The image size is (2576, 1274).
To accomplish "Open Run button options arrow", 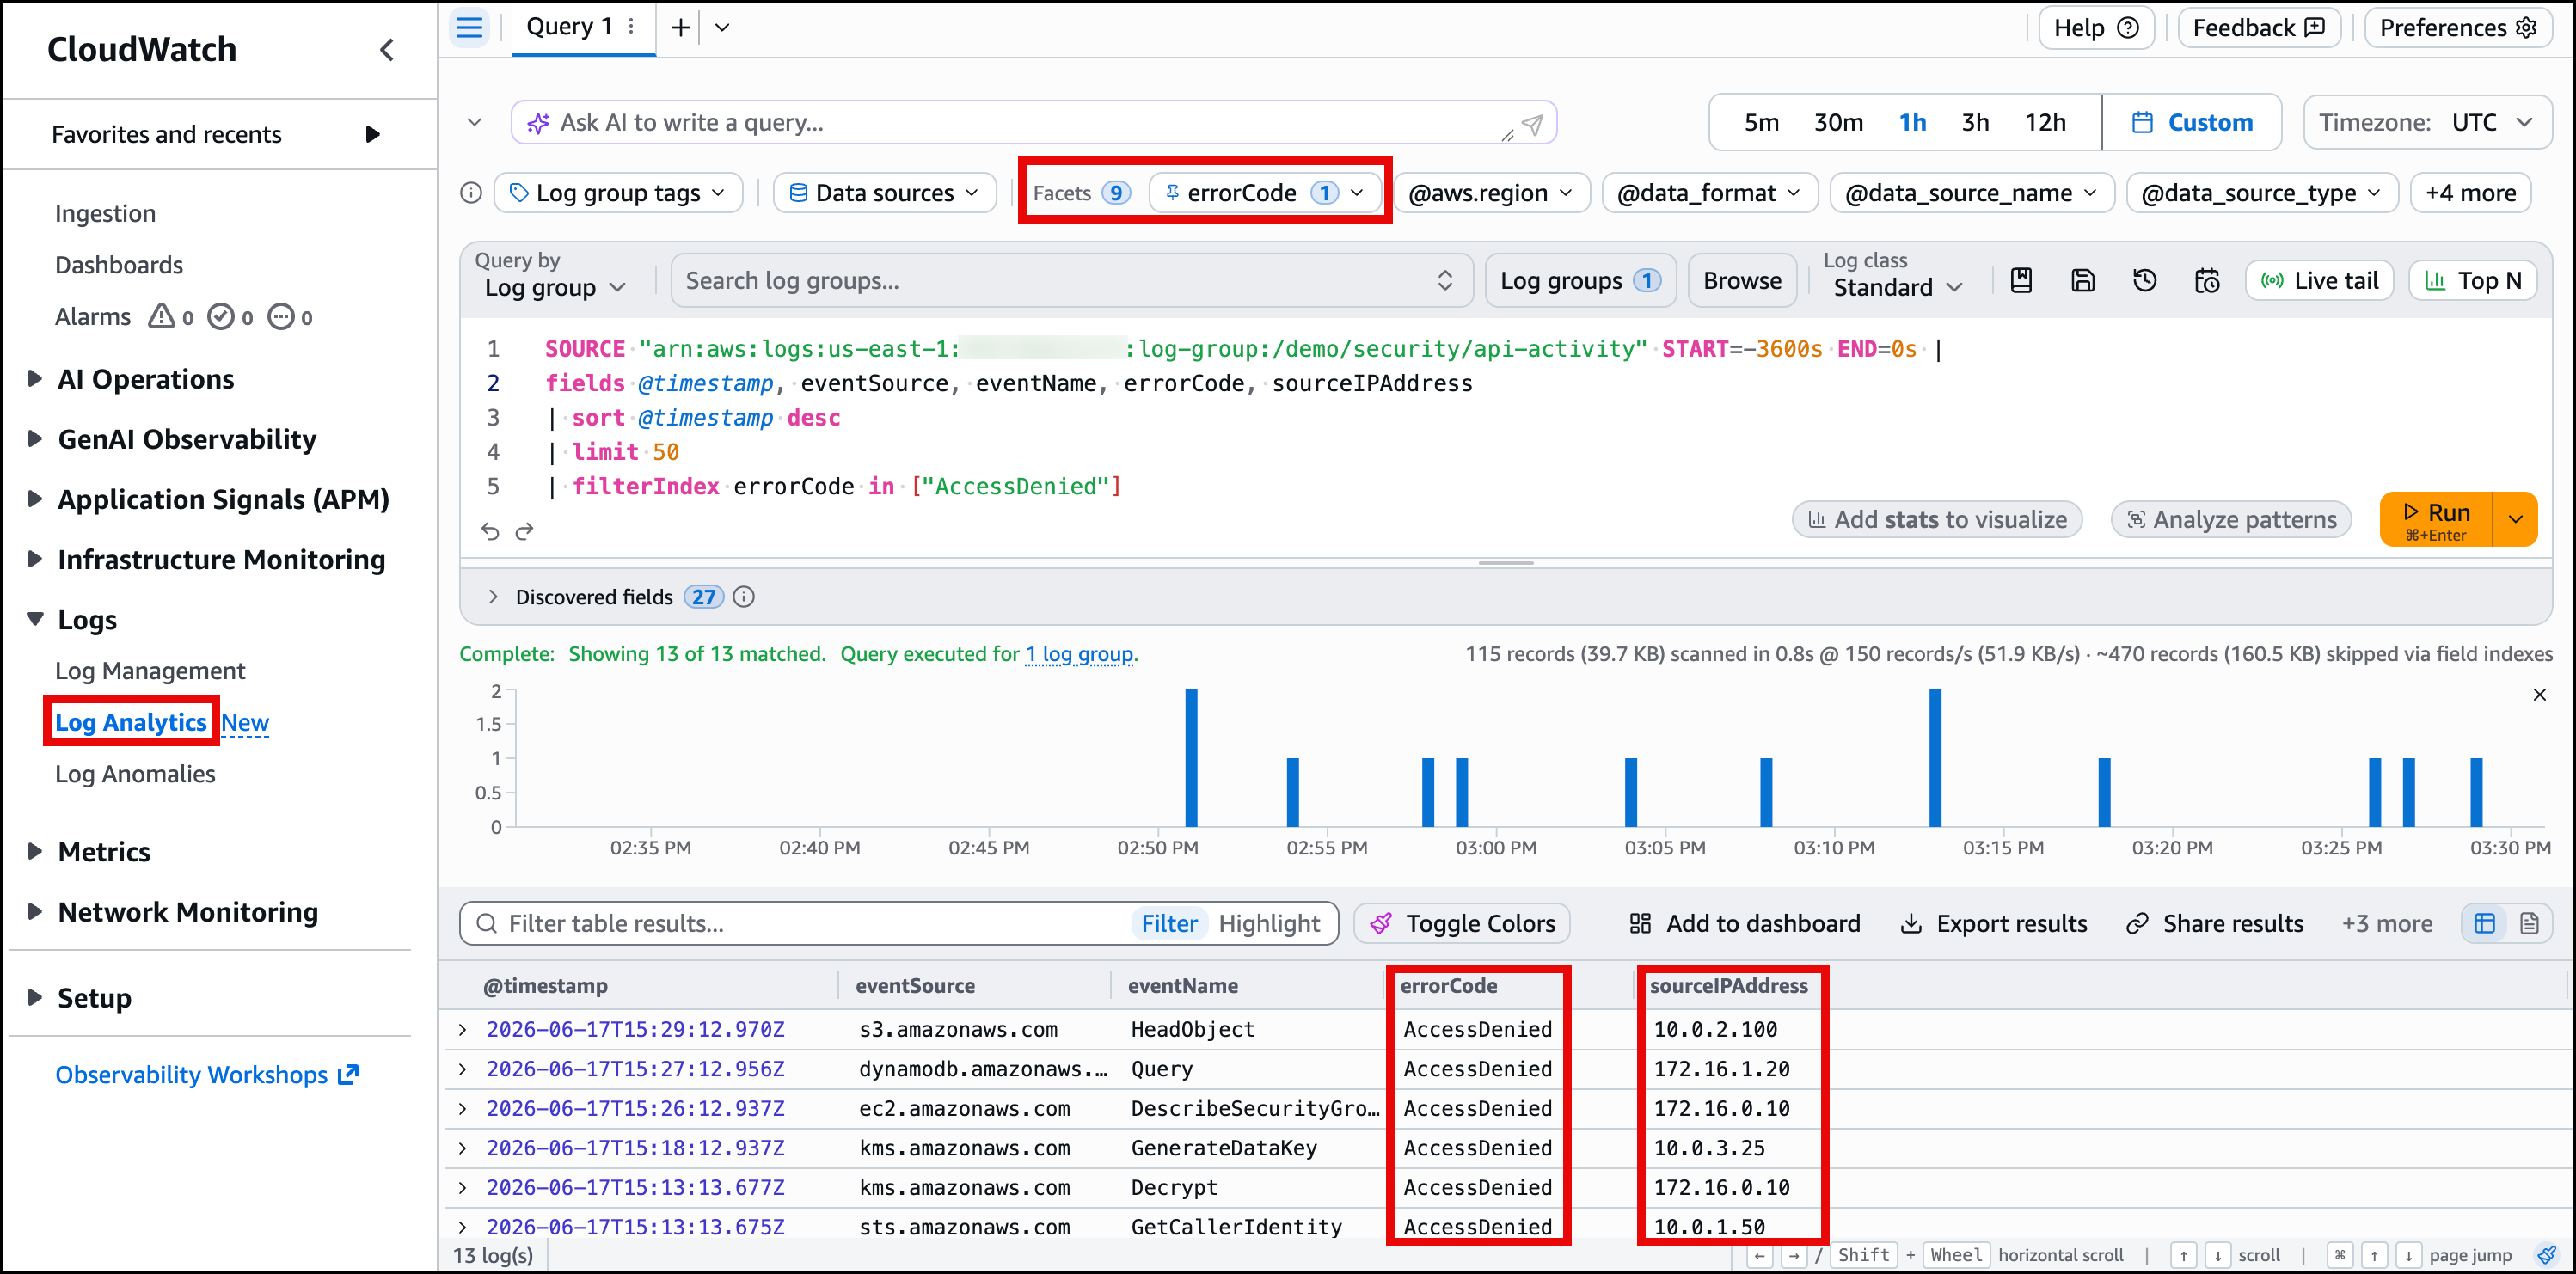I will coord(2515,519).
